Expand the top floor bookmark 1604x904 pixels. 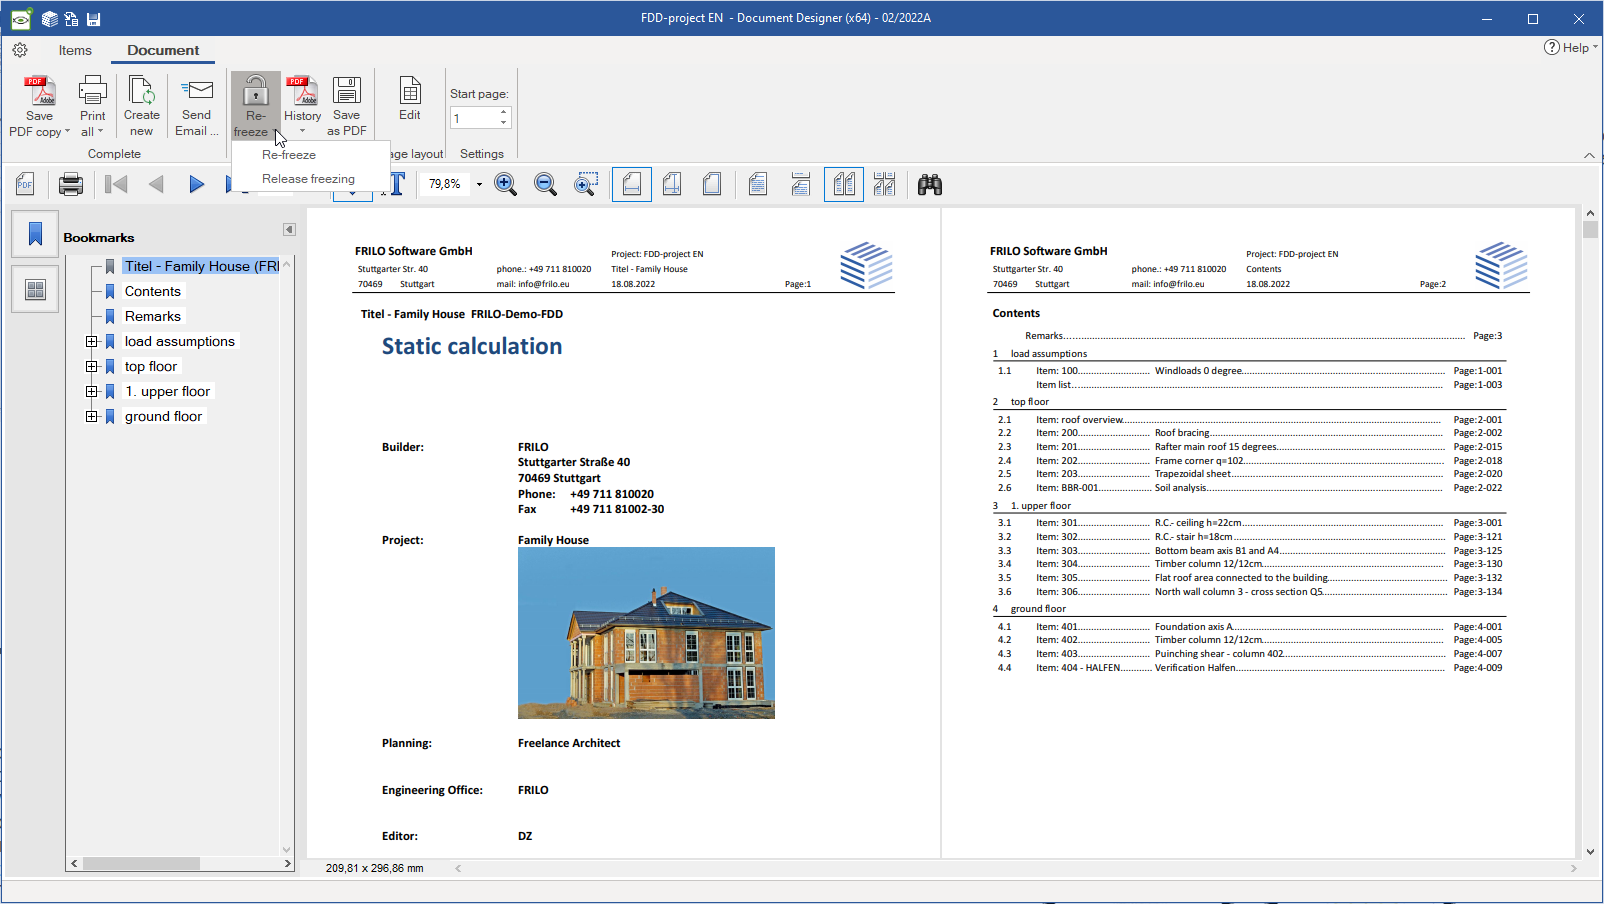[92, 366]
